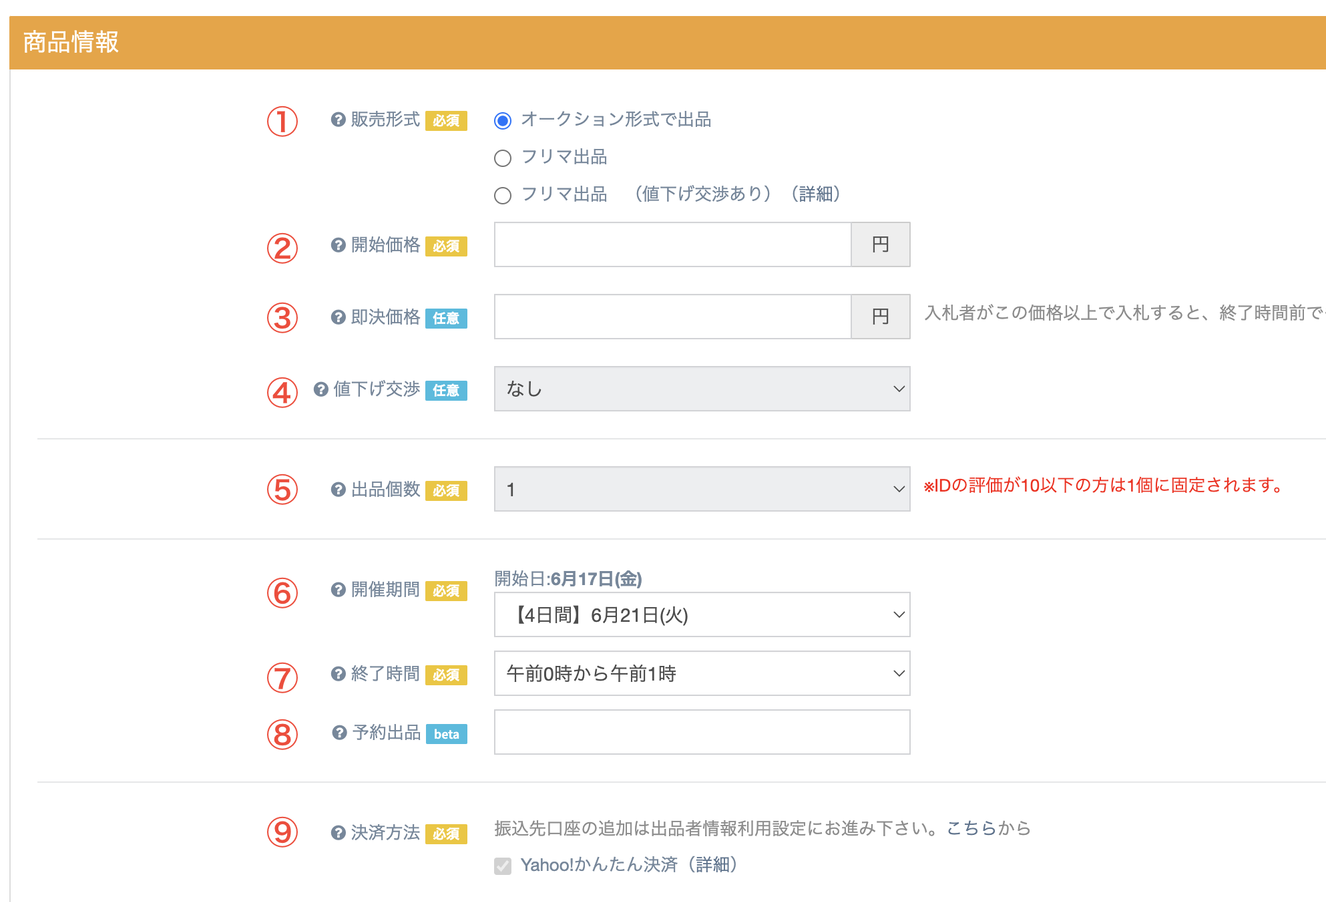The width and height of the screenshot is (1326, 902).
Task: Click the 即決価格 help question icon
Action: coord(338,317)
